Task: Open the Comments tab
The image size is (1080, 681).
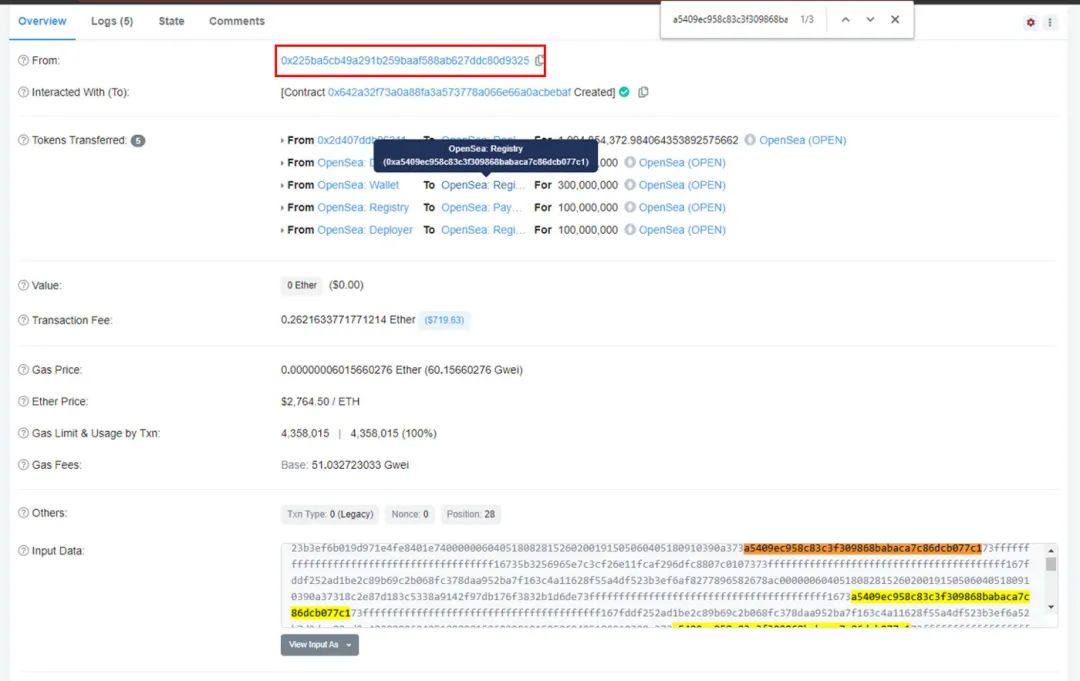Action: point(237,21)
